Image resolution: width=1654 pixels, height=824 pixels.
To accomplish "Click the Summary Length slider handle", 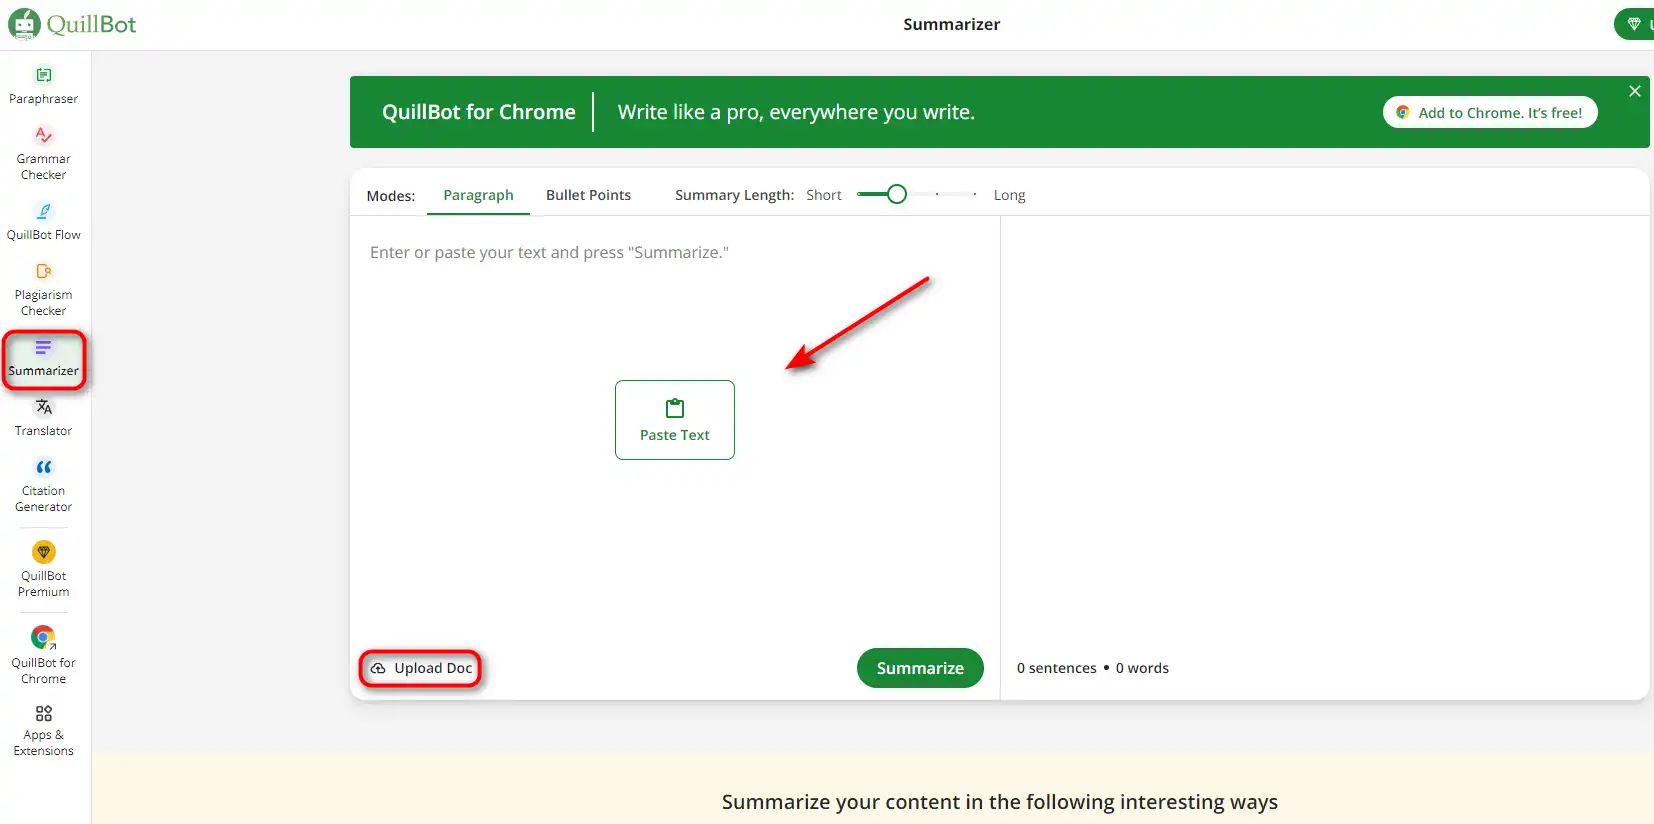I will point(897,194).
